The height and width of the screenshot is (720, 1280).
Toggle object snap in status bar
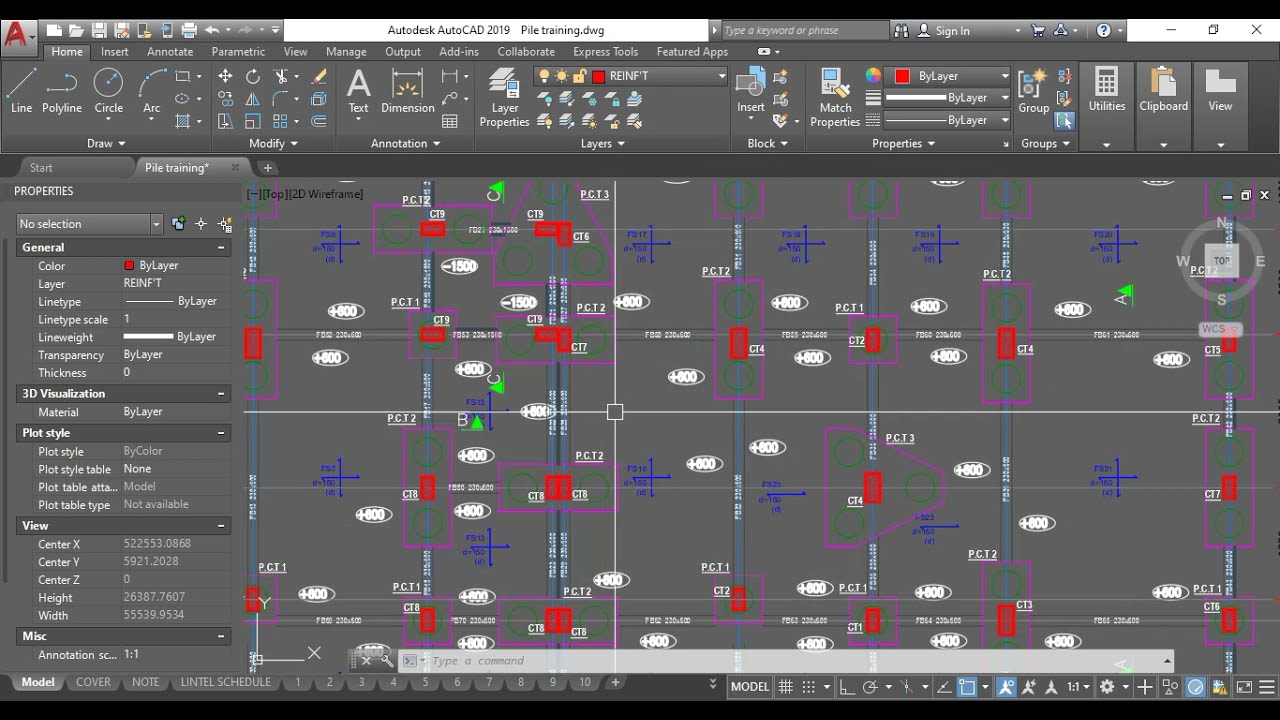967,687
